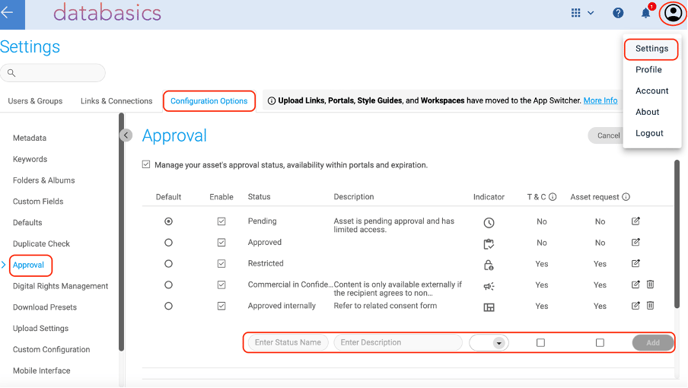Screen dimensions: 688x388
Task: Click the user profile avatar icon
Action: pyautogui.click(x=673, y=13)
